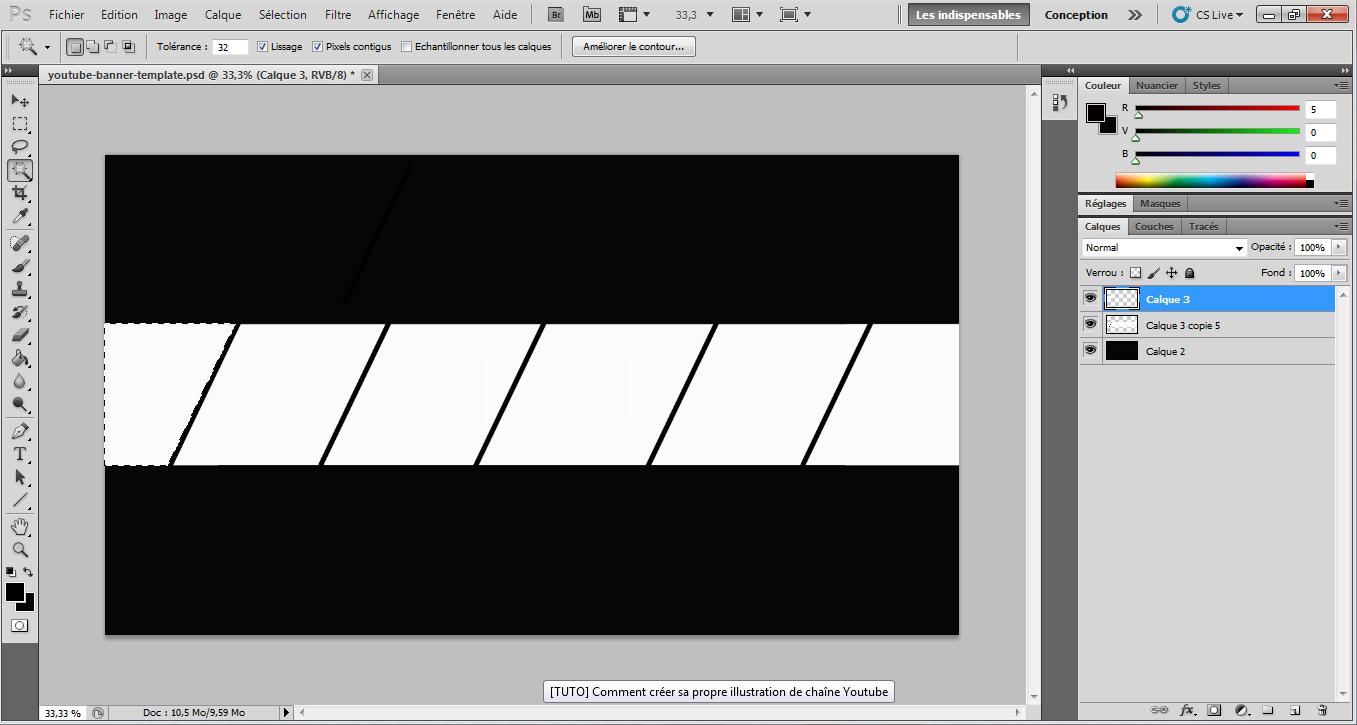Open the Normal blend mode dropdown
Image resolution: width=1357 pixels, height=725 pixels.
click(x=1163, y=247)
